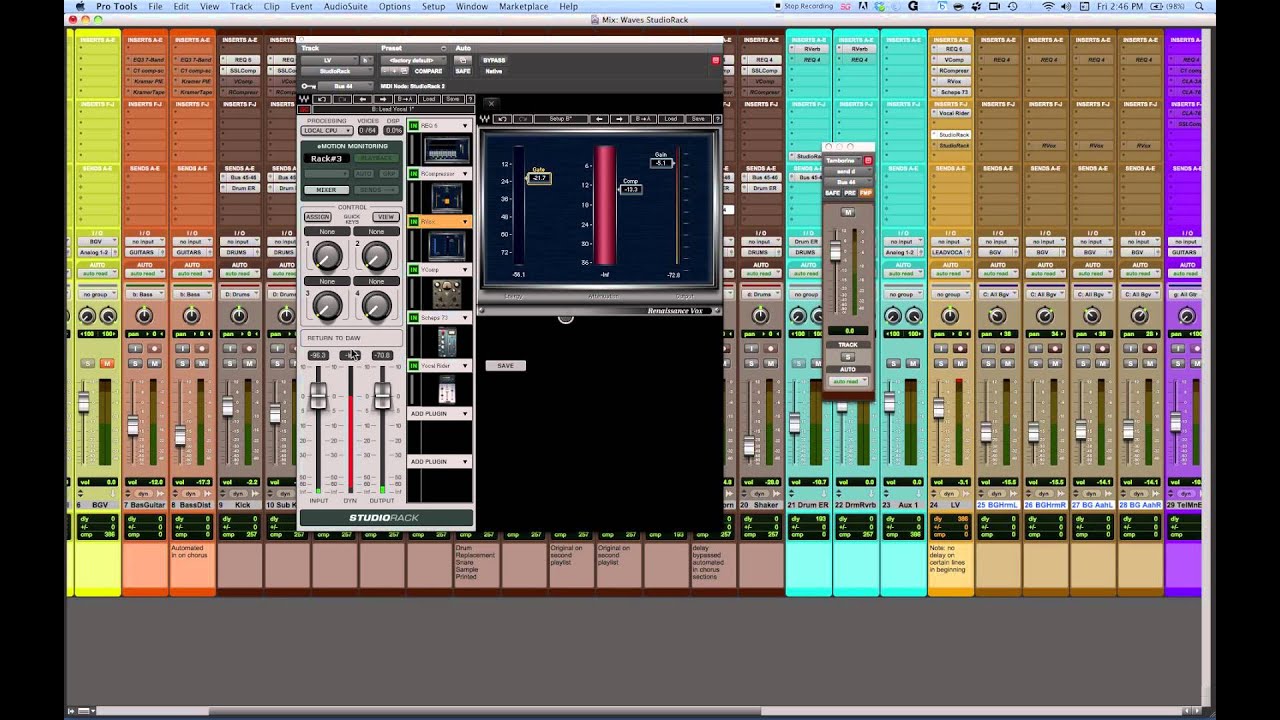Click the record enable button on LV track
The width and height of the screenshot is (1280, 720).
(960, 348)
